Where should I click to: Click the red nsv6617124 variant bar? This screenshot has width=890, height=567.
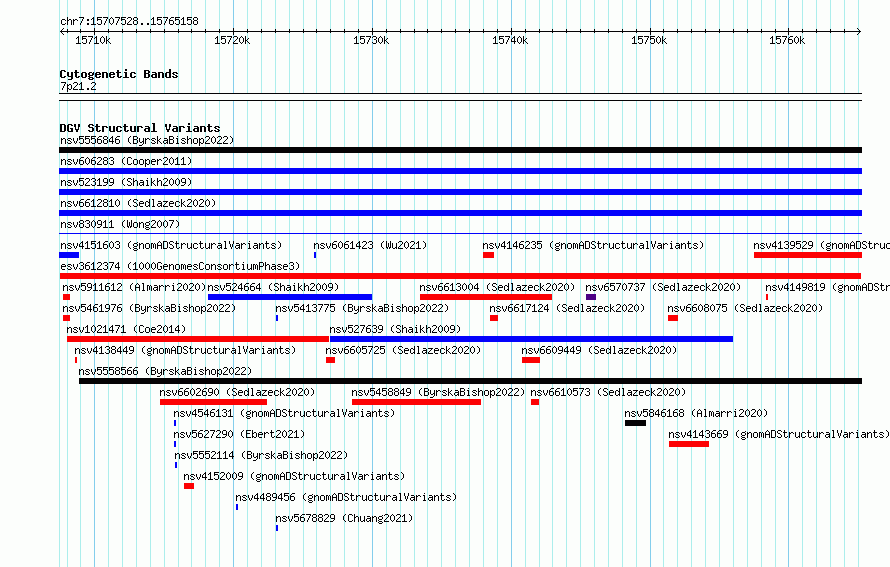tap(494, 318)
